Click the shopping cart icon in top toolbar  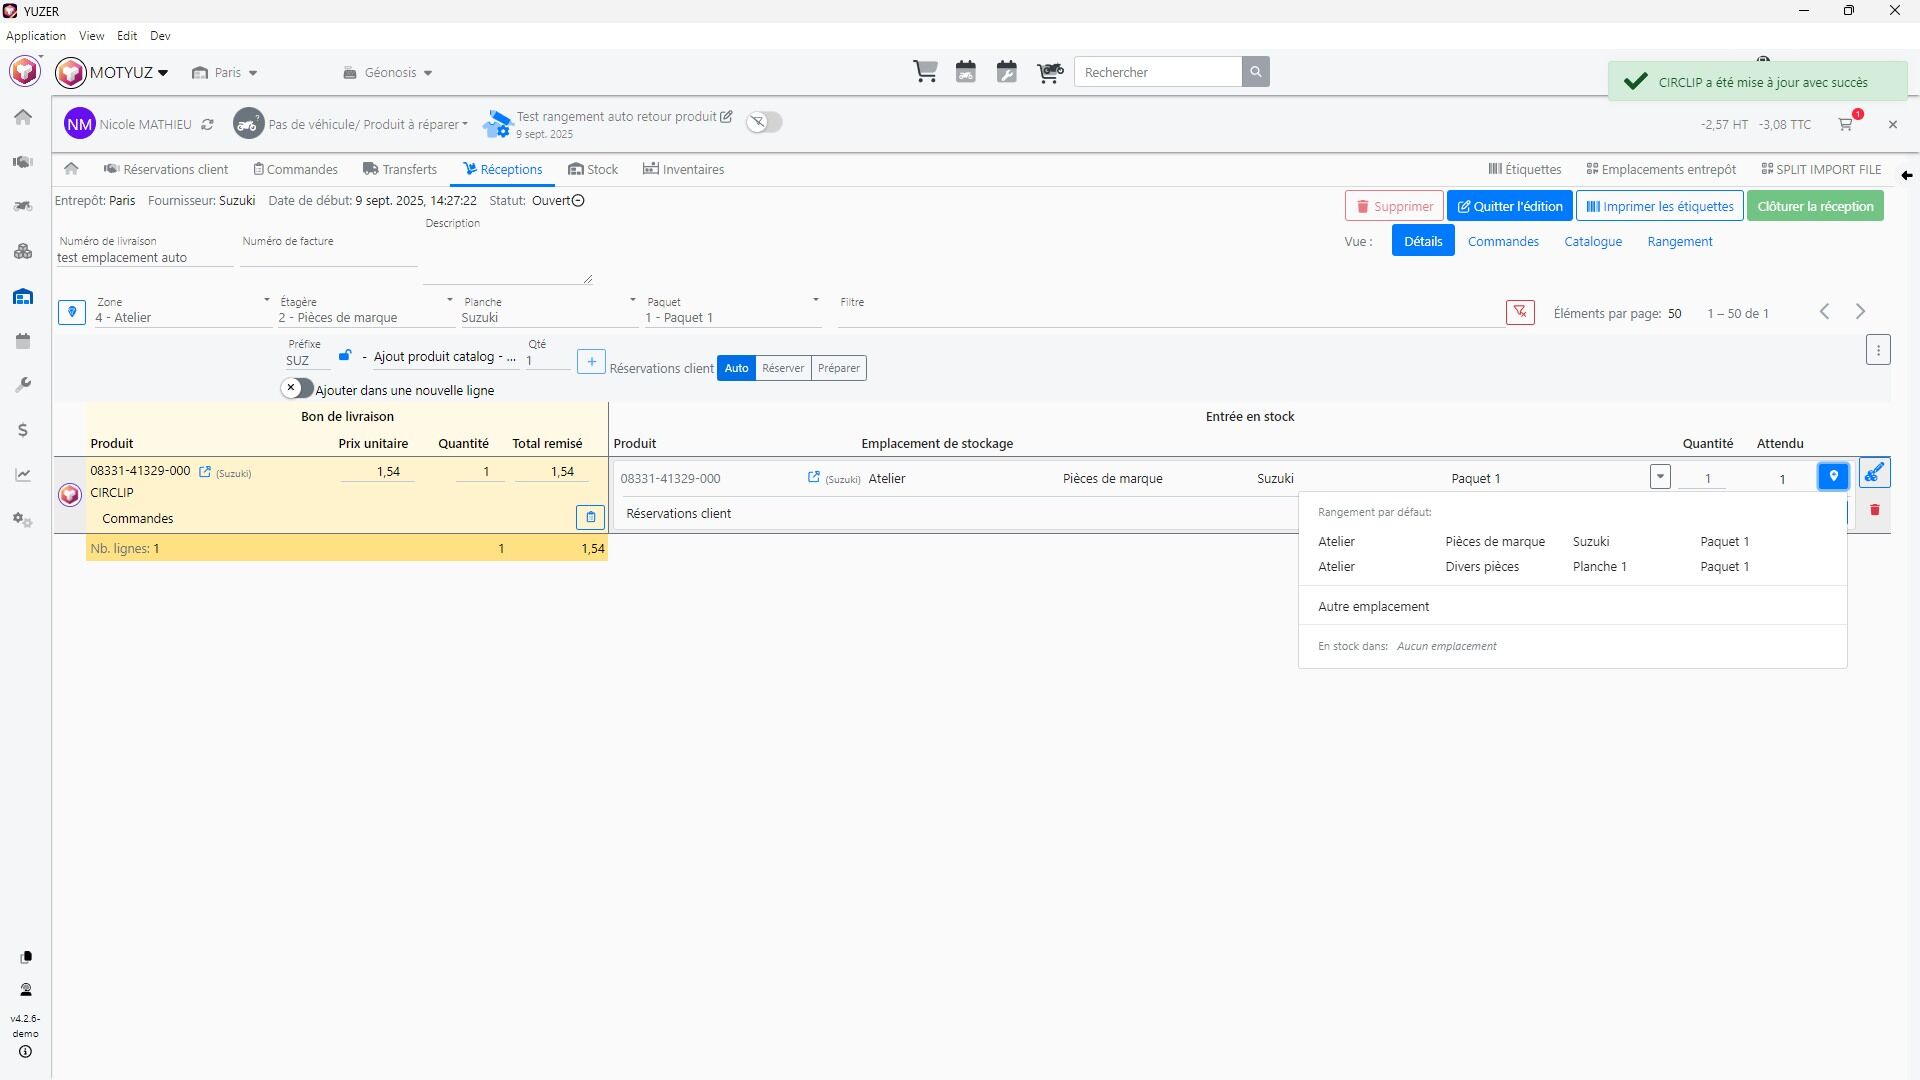pyautogui.click(x=925, y=72)
